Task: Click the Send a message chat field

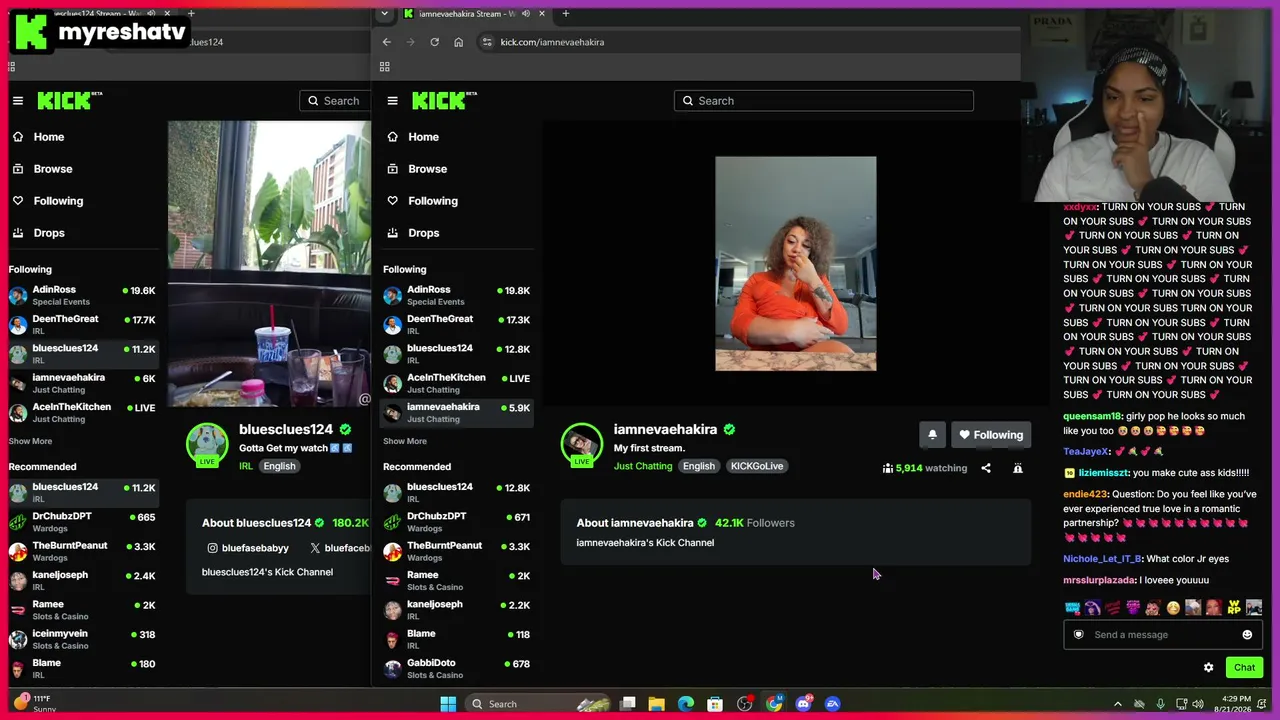Action: (1163, 635)
